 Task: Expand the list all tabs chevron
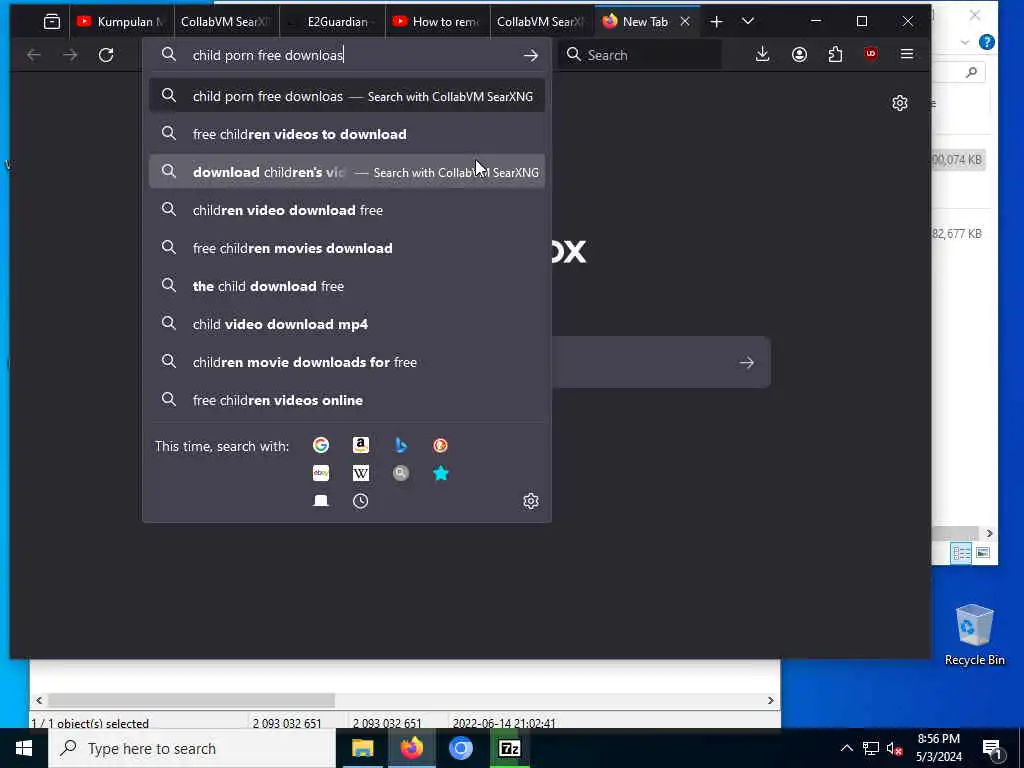click(748, 22)
